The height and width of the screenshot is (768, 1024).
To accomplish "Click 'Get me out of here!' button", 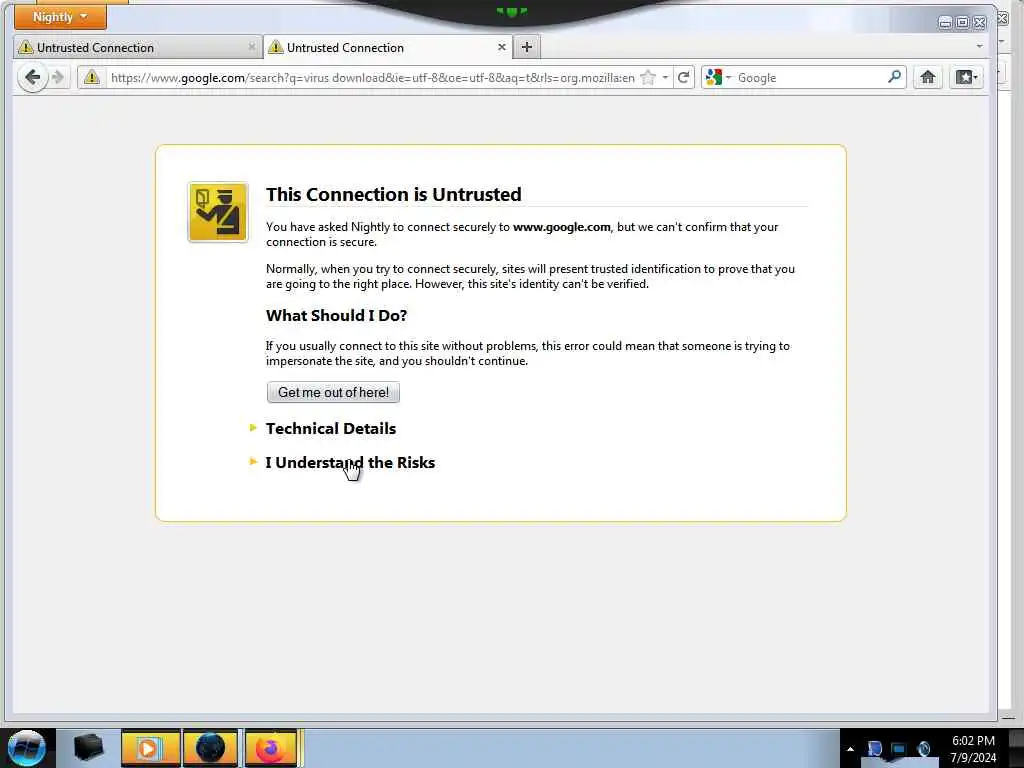I will (x=333, y=392).
